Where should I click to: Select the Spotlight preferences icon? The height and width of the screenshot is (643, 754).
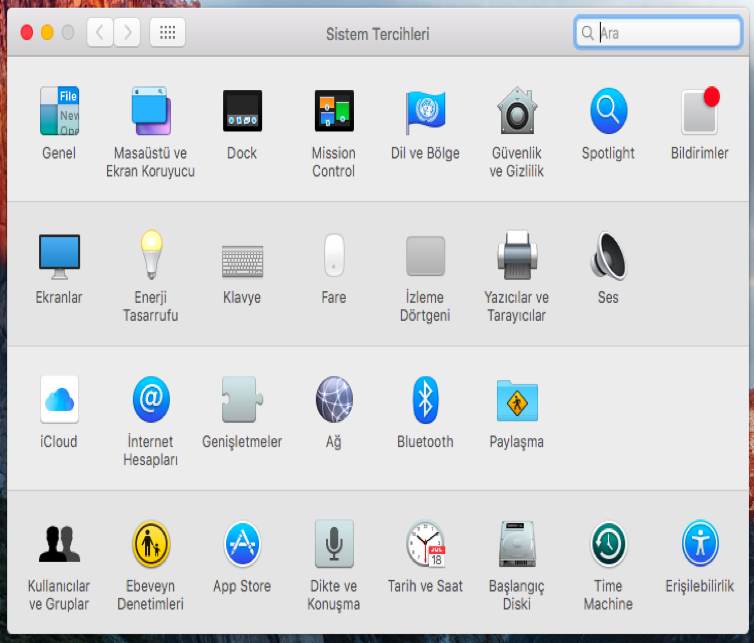pos(608,111)
